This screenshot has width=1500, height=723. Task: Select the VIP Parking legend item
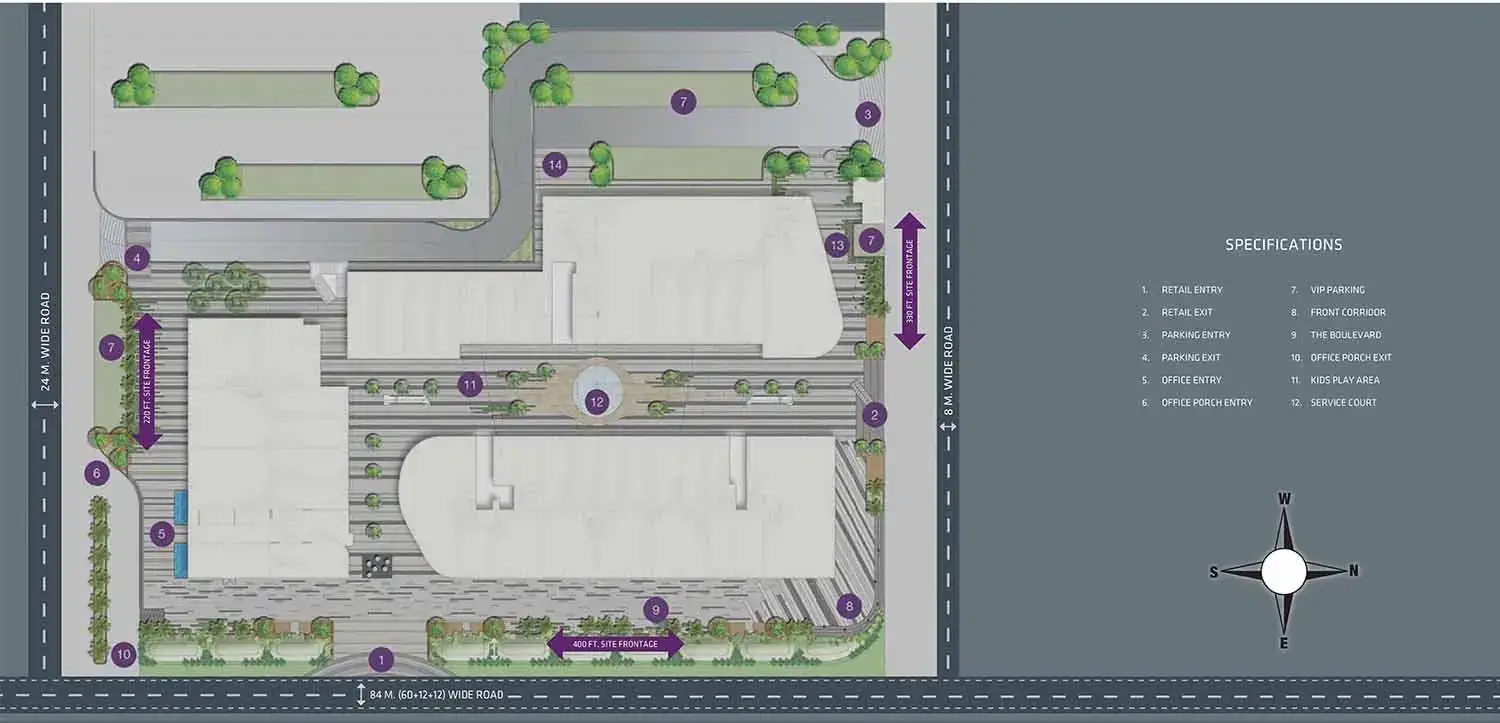click(x=1337, y=290)
